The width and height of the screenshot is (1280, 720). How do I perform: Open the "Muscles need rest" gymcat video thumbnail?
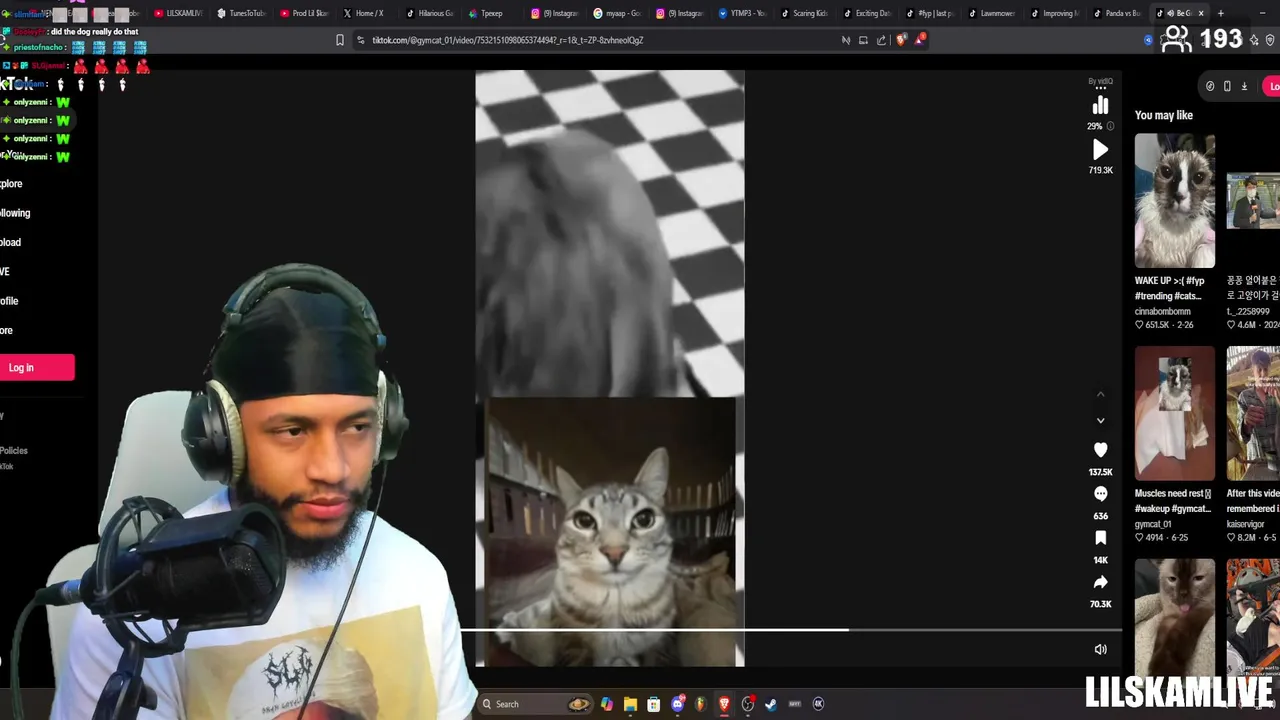(x=1175, y=414)
